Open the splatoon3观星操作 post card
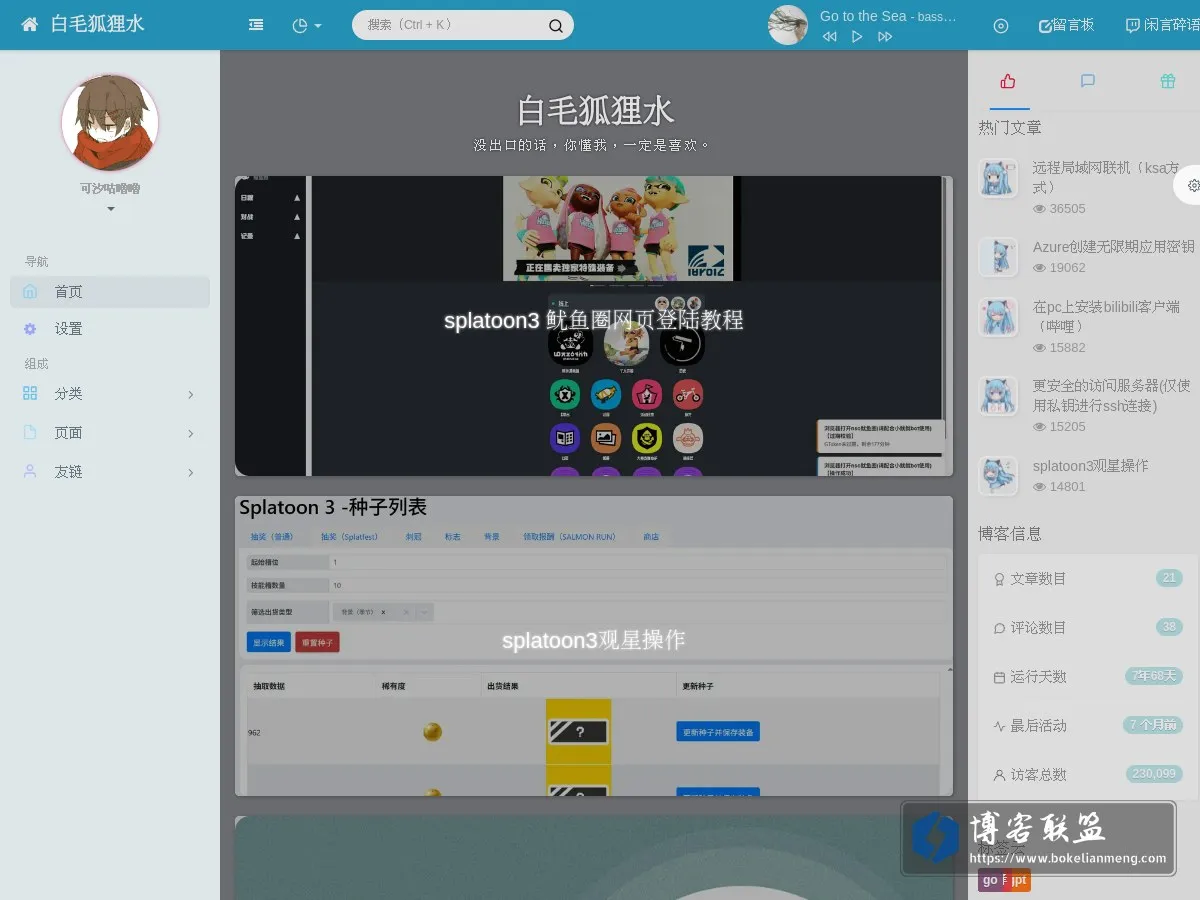1200x900 pixels. (594, 646)
